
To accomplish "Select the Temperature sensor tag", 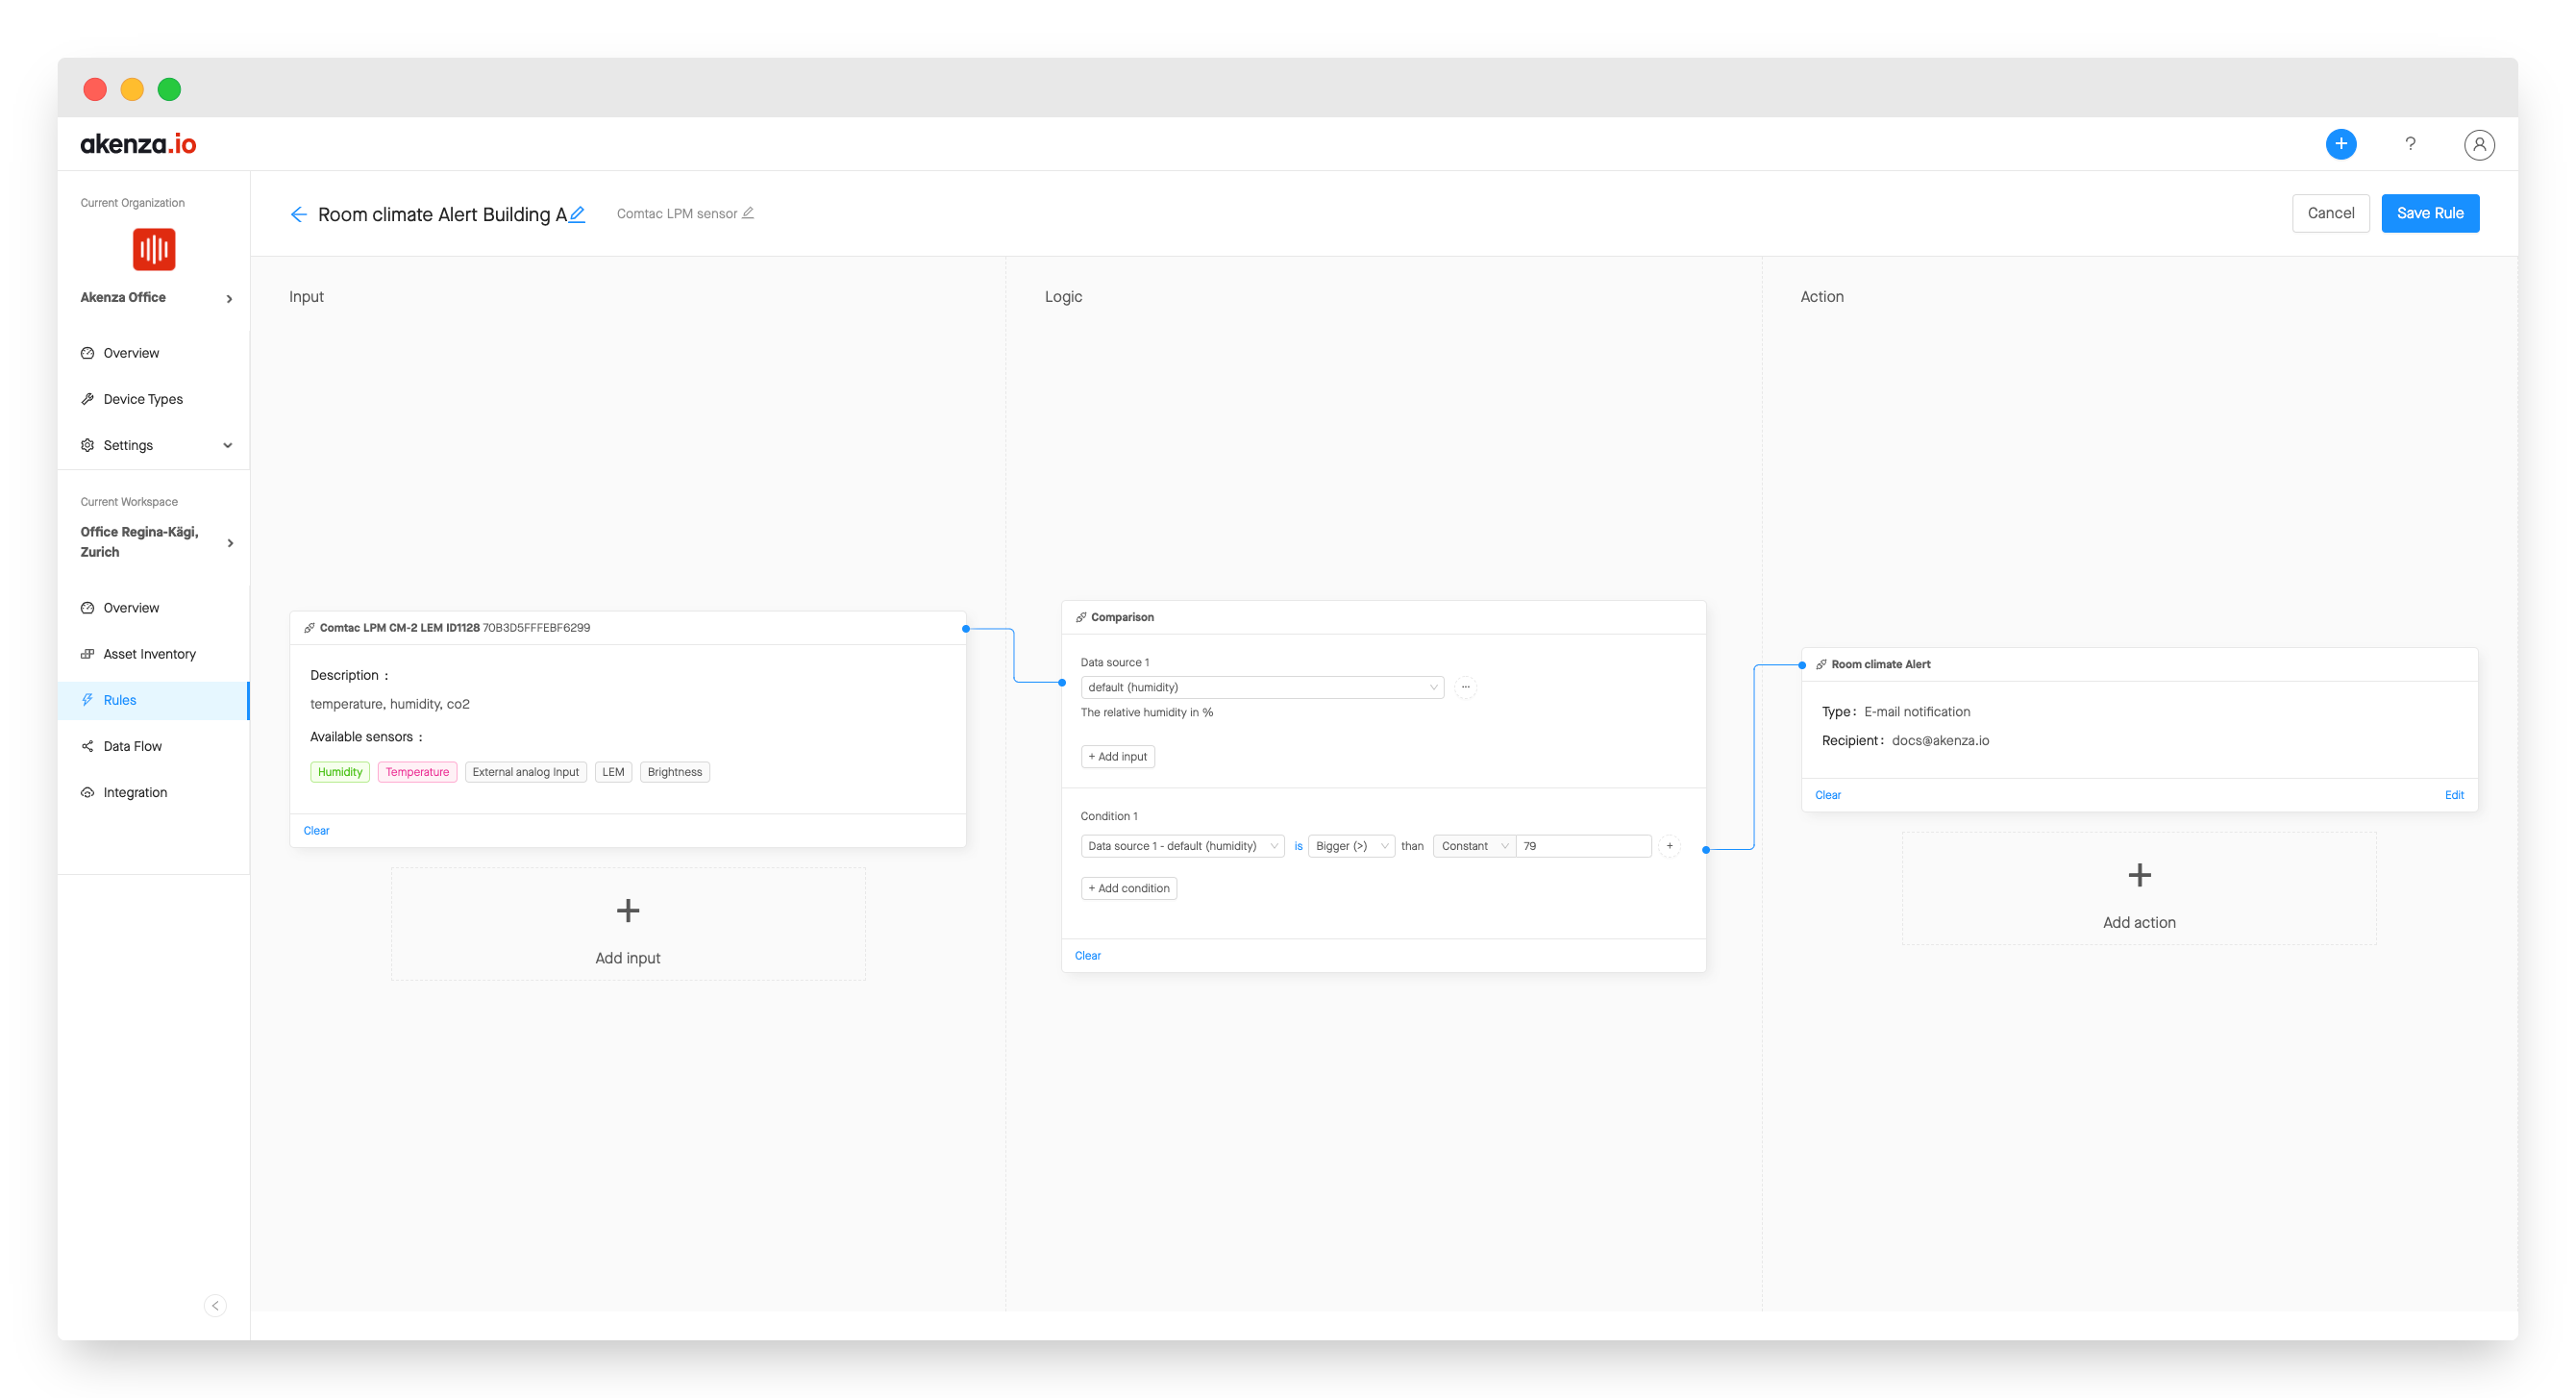I will click(417, 772).
